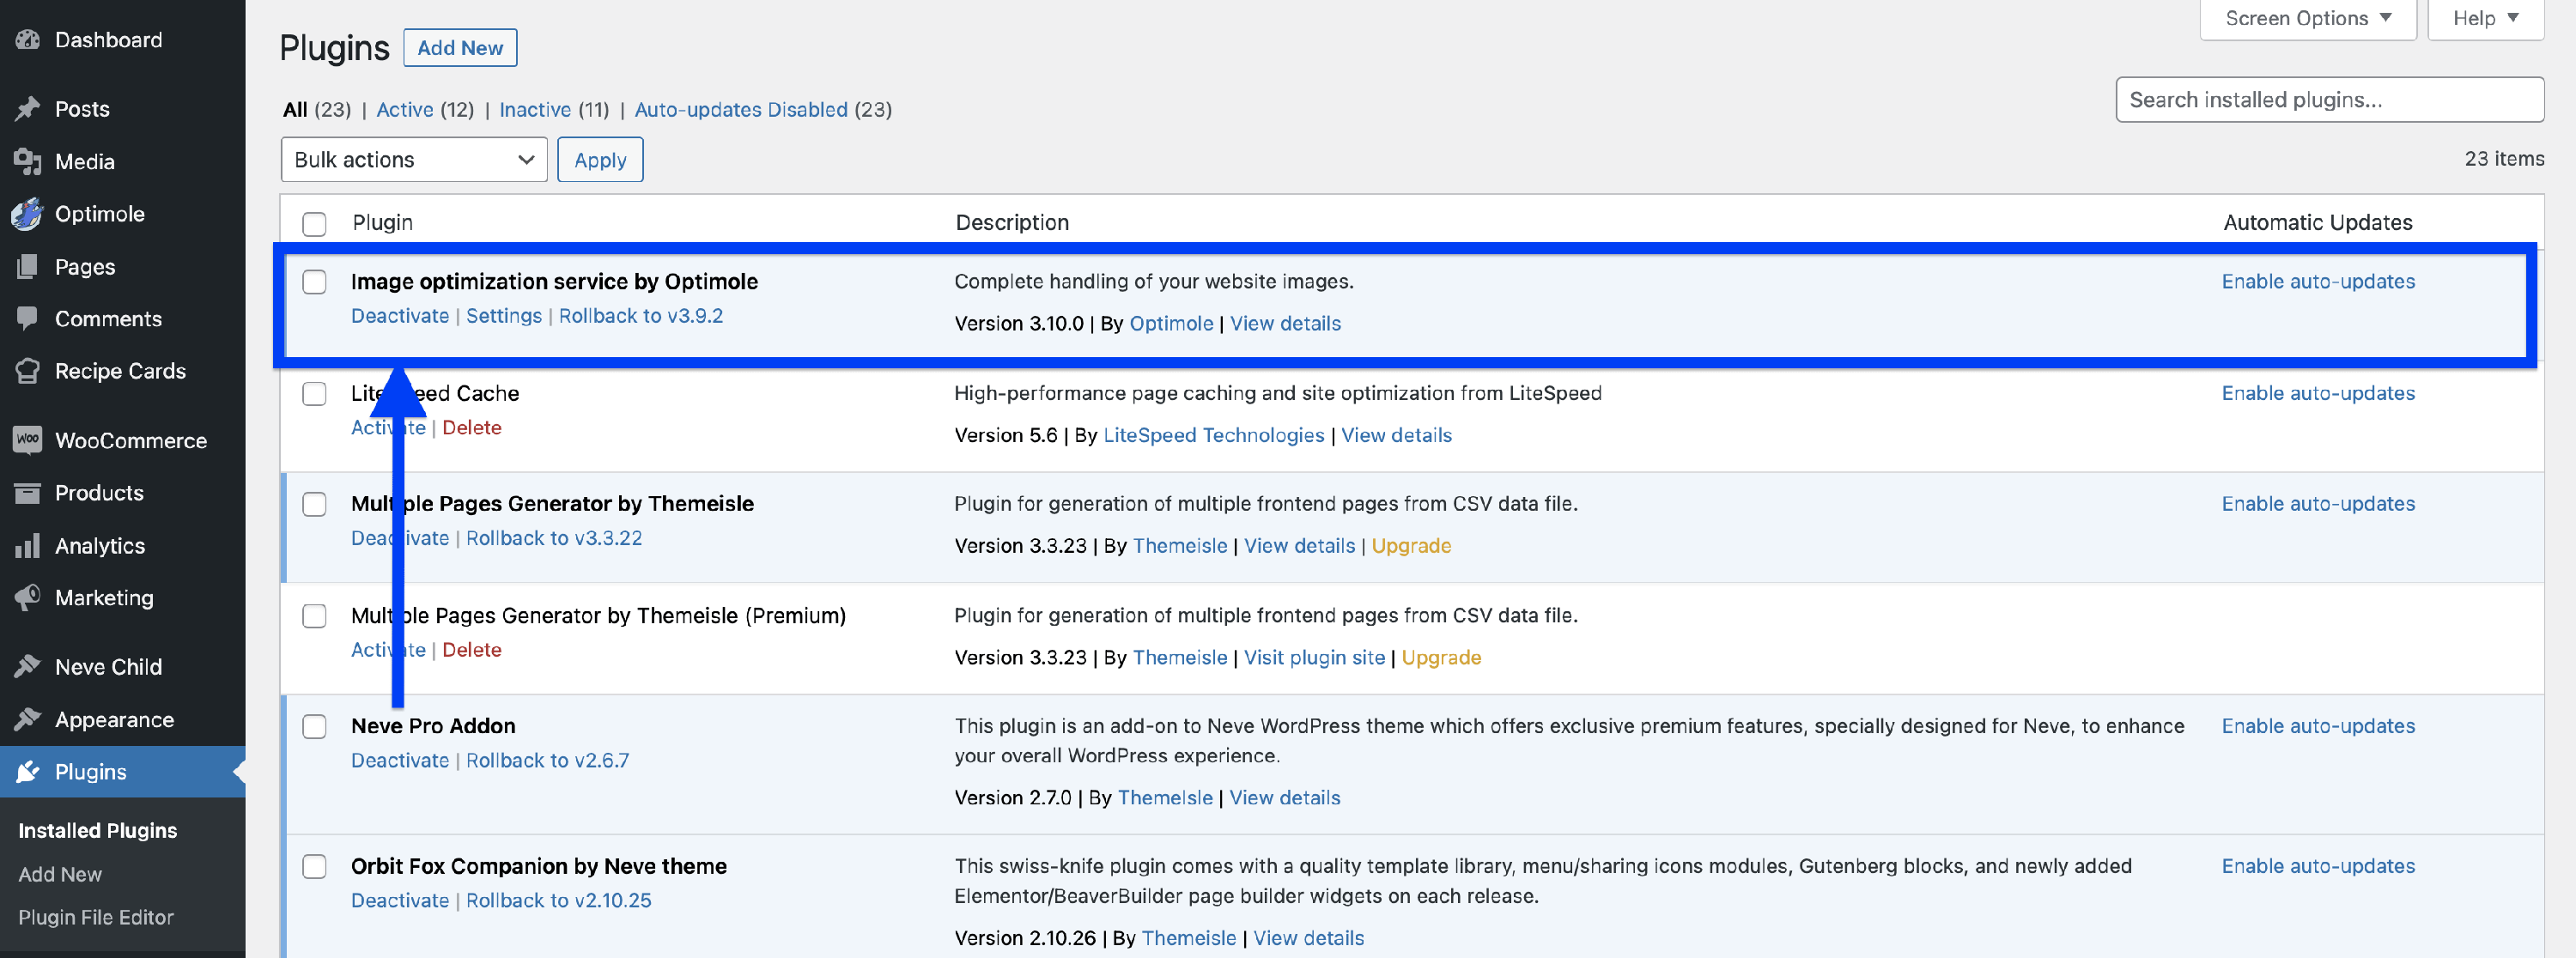The height and width of the screenshot is (958, 2576).
Task: Click the Media library icon
Action: [x=28, y=162]
